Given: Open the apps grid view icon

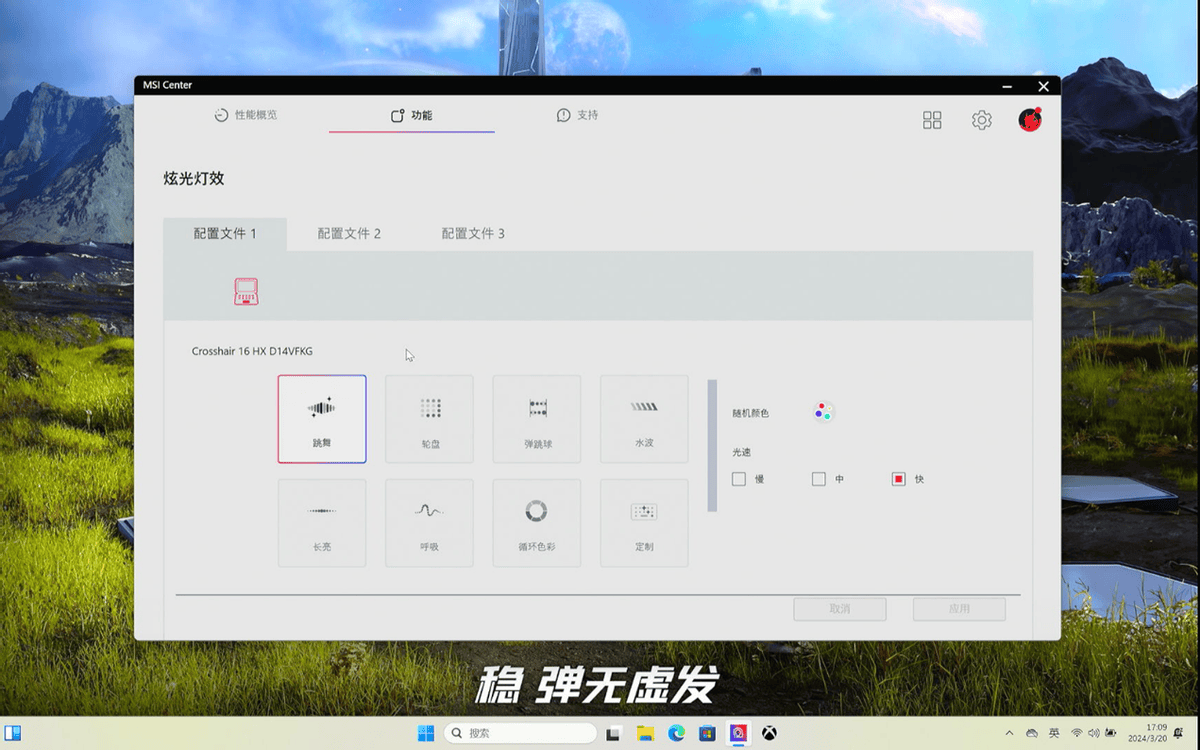Looking at the screenshot, I should coord(932,120).
